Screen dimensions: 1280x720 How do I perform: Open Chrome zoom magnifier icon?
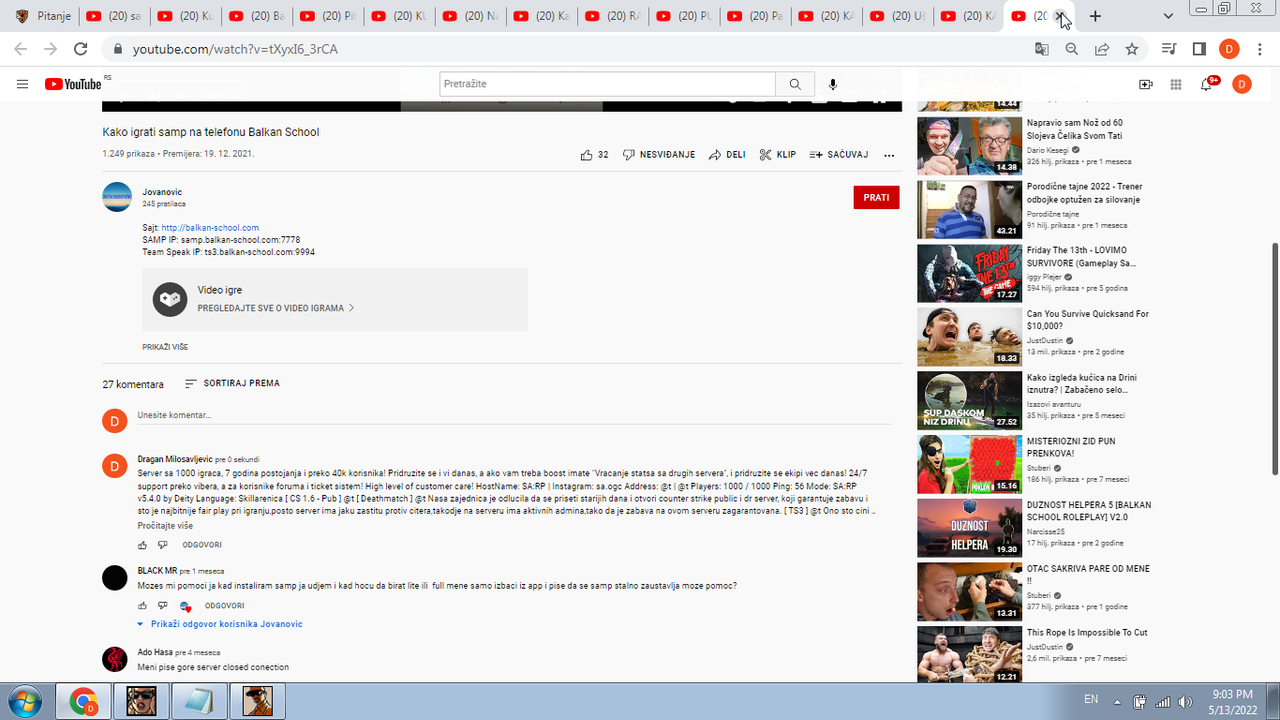pos(1071,49)
